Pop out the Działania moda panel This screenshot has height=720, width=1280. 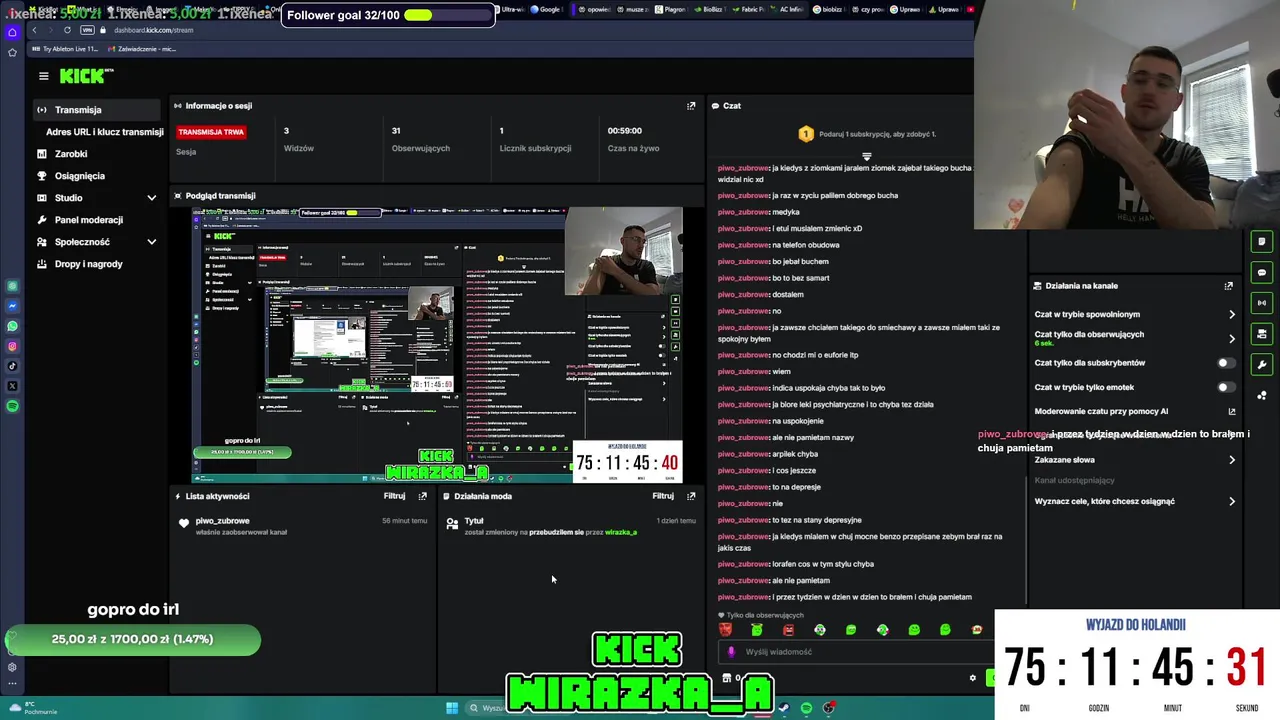[691, 496]
